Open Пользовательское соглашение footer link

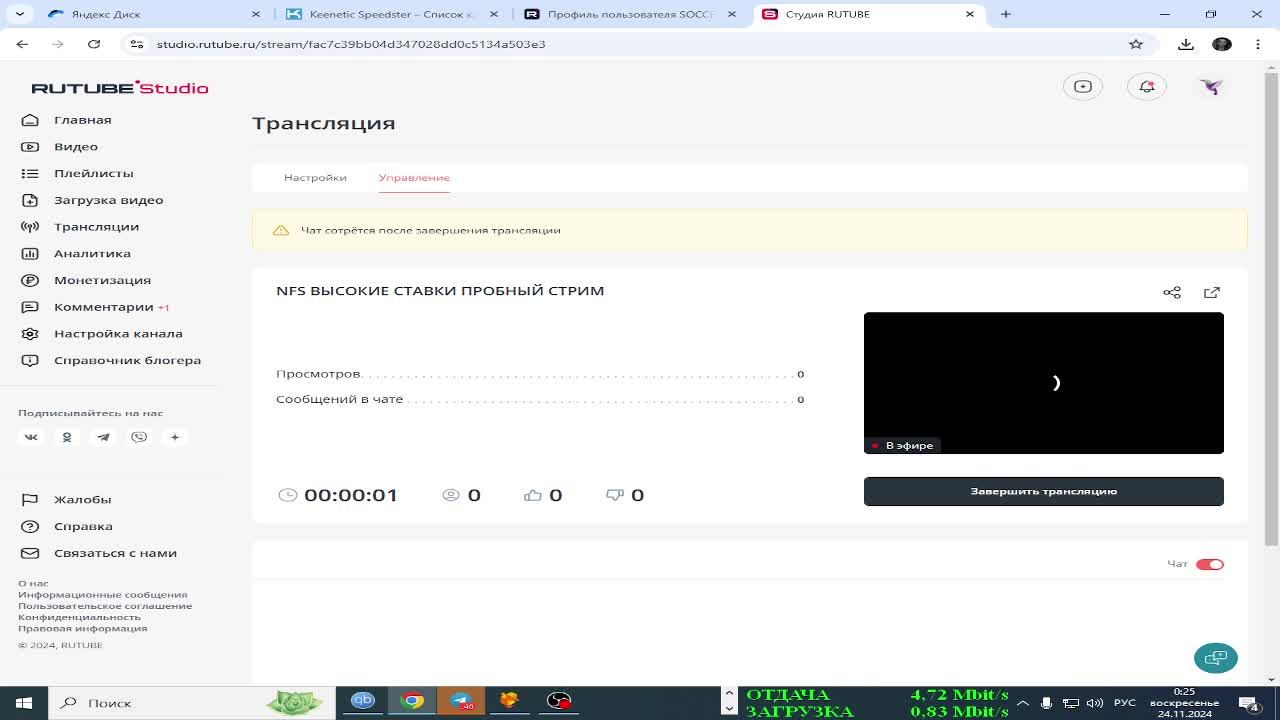pyautogui.click(x=105, y=605)
